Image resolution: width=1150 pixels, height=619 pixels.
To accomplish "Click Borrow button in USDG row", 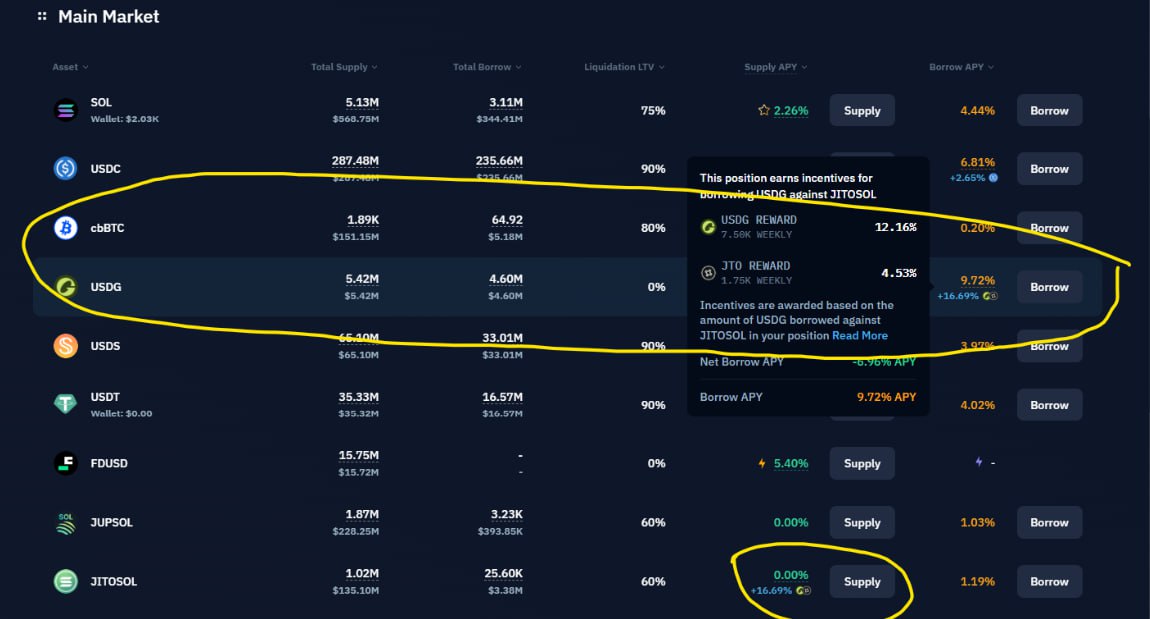I will tap(1050, 287).
